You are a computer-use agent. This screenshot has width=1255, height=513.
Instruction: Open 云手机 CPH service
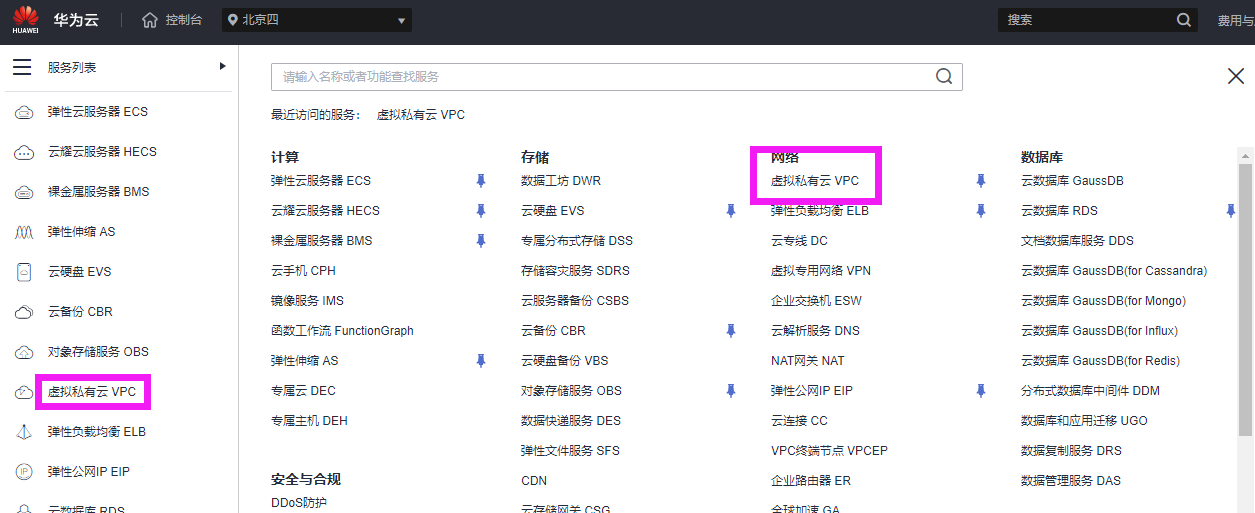point(303,271)
